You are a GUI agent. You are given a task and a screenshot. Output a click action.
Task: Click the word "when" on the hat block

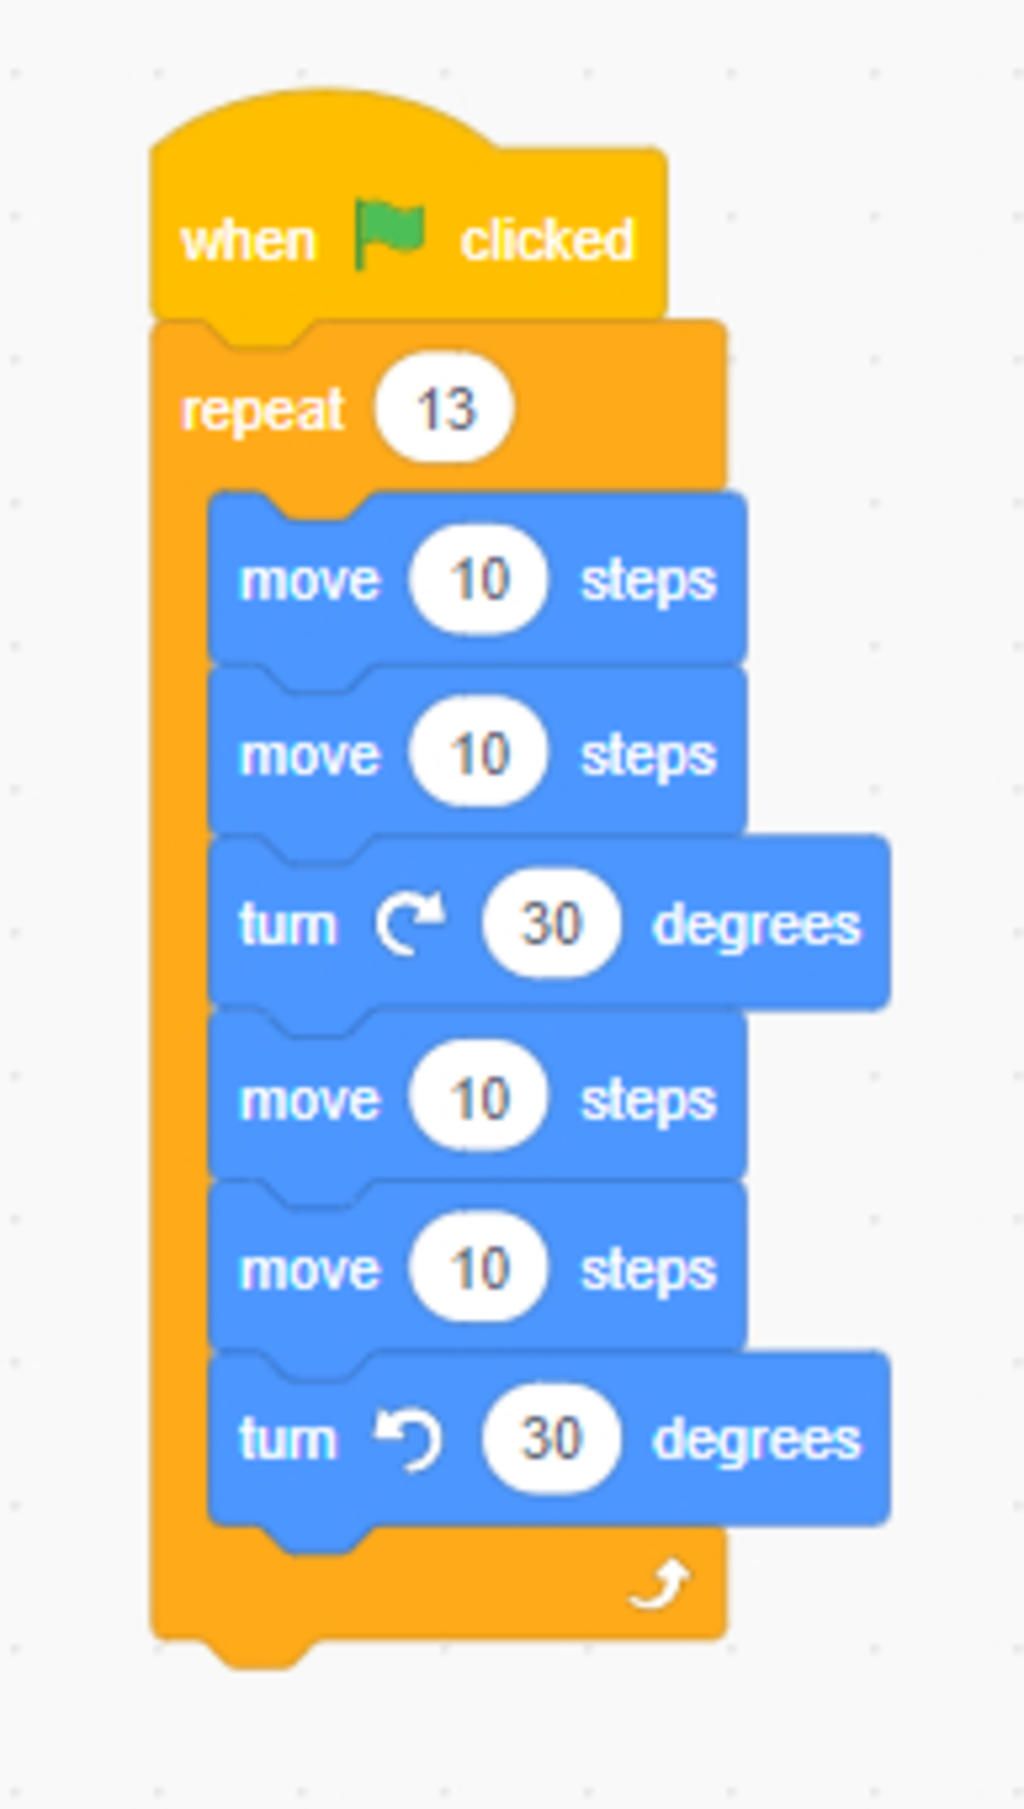(x=248, y=242)
